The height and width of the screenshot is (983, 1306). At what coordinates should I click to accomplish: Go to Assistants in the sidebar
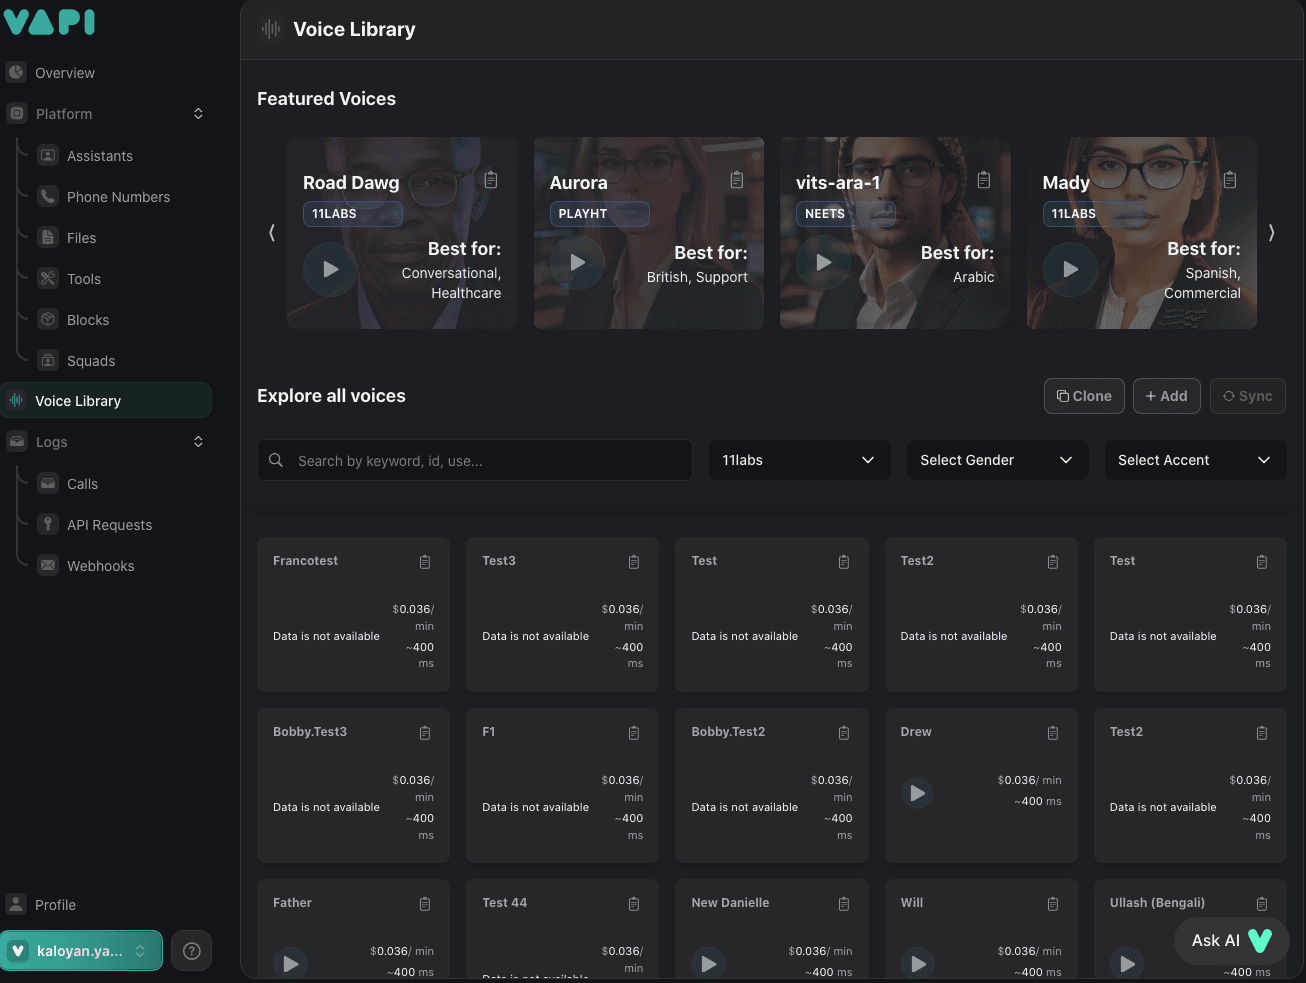pos(99,156)
